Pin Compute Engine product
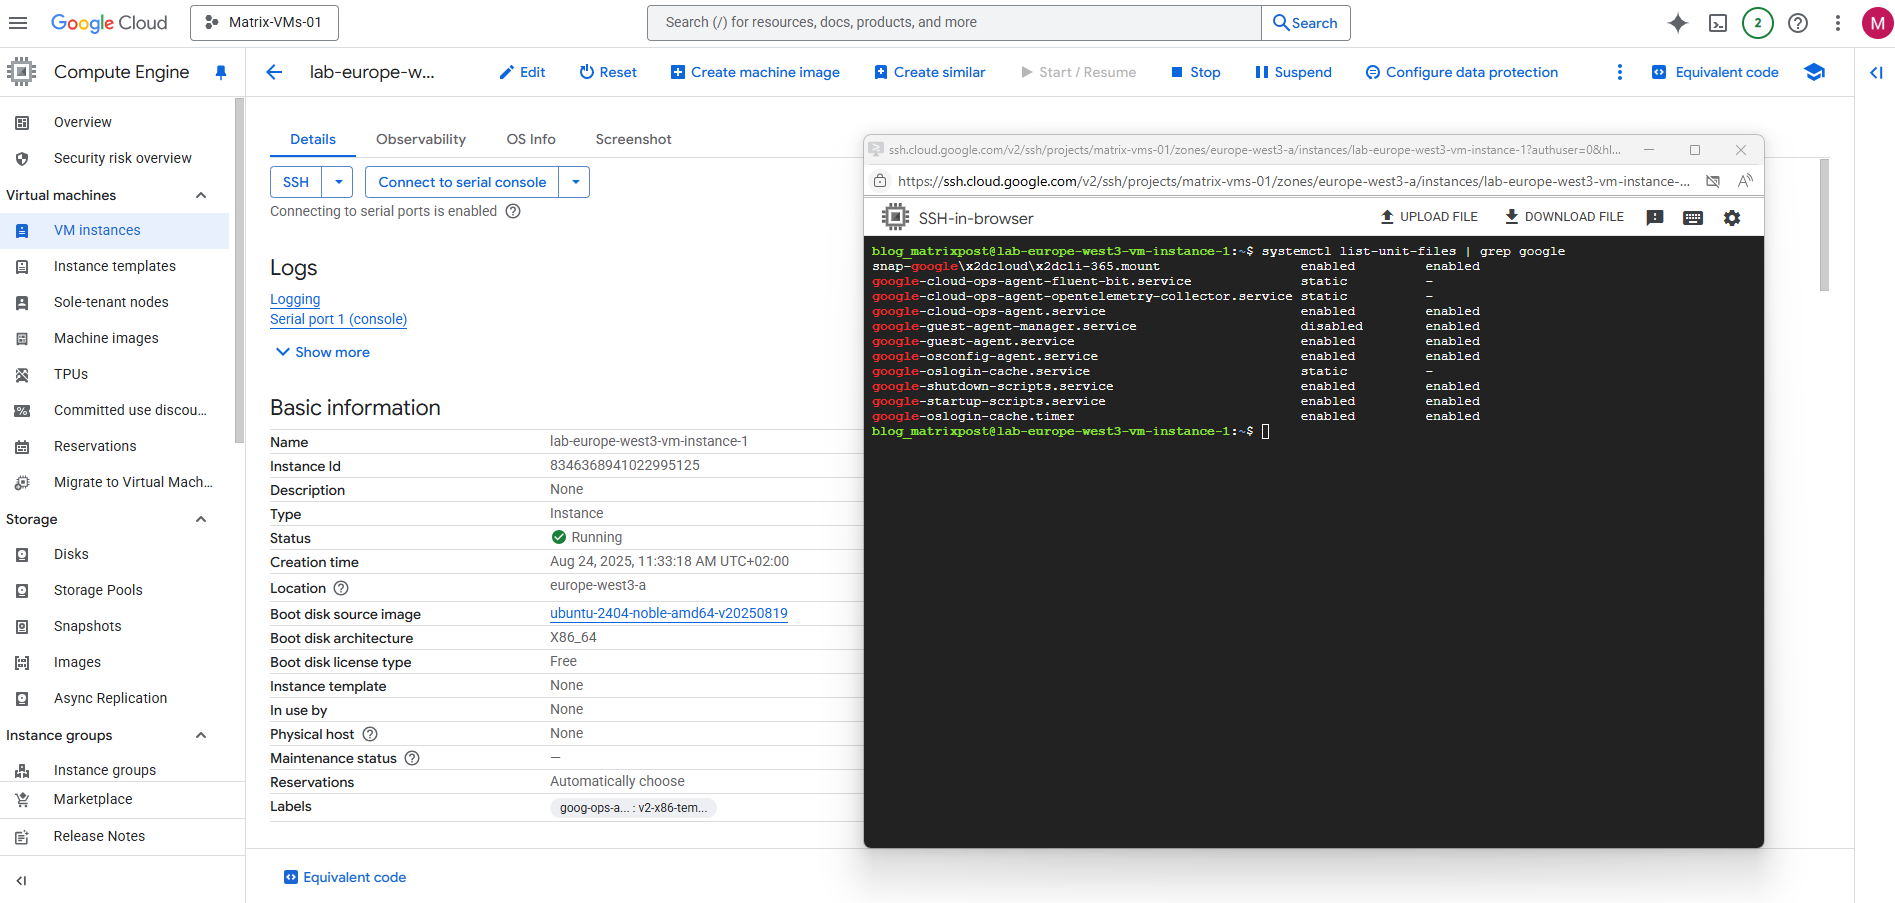The height and width of the screenshot is (903, 1895). (x=221, y=72)
